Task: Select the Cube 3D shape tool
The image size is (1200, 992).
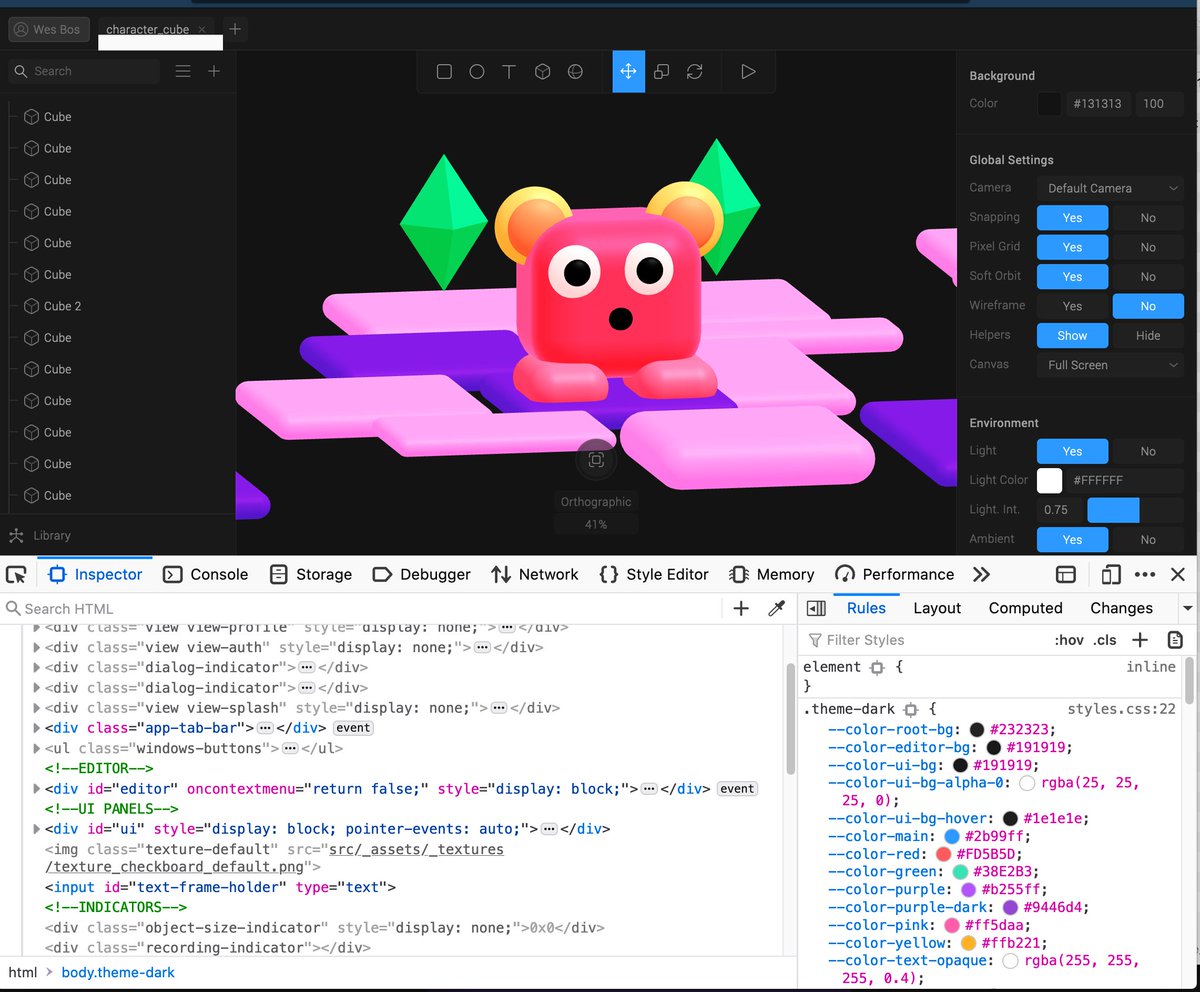Action: tap(542, 71)
